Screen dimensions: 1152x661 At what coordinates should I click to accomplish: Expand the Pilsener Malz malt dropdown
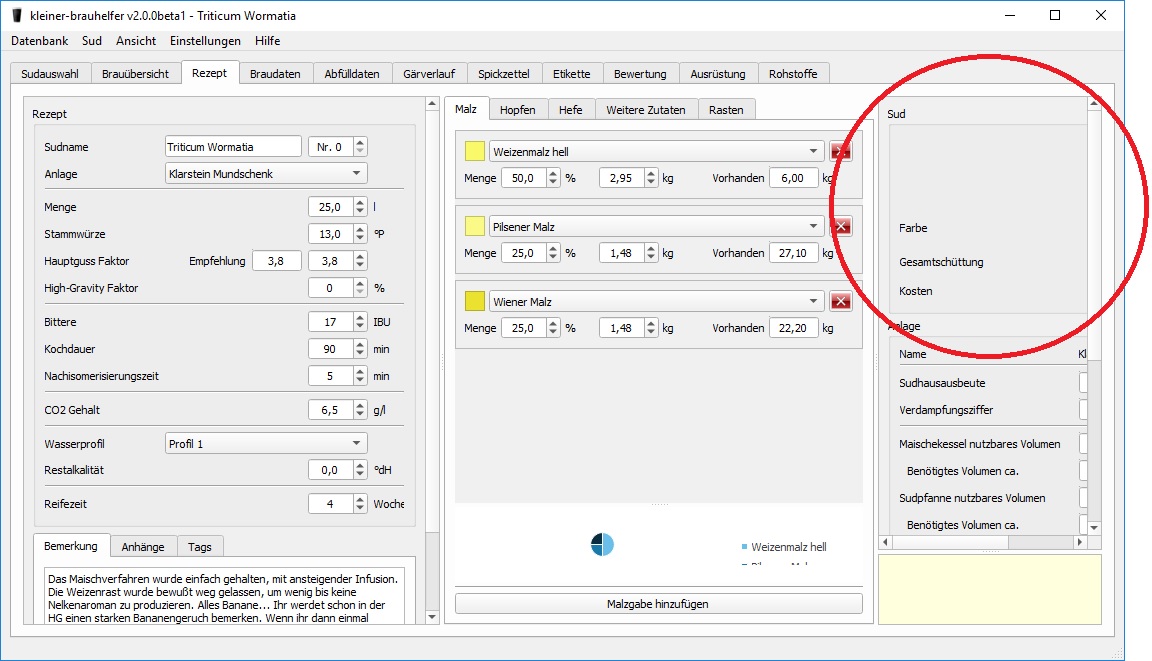[x=812, y=227]
